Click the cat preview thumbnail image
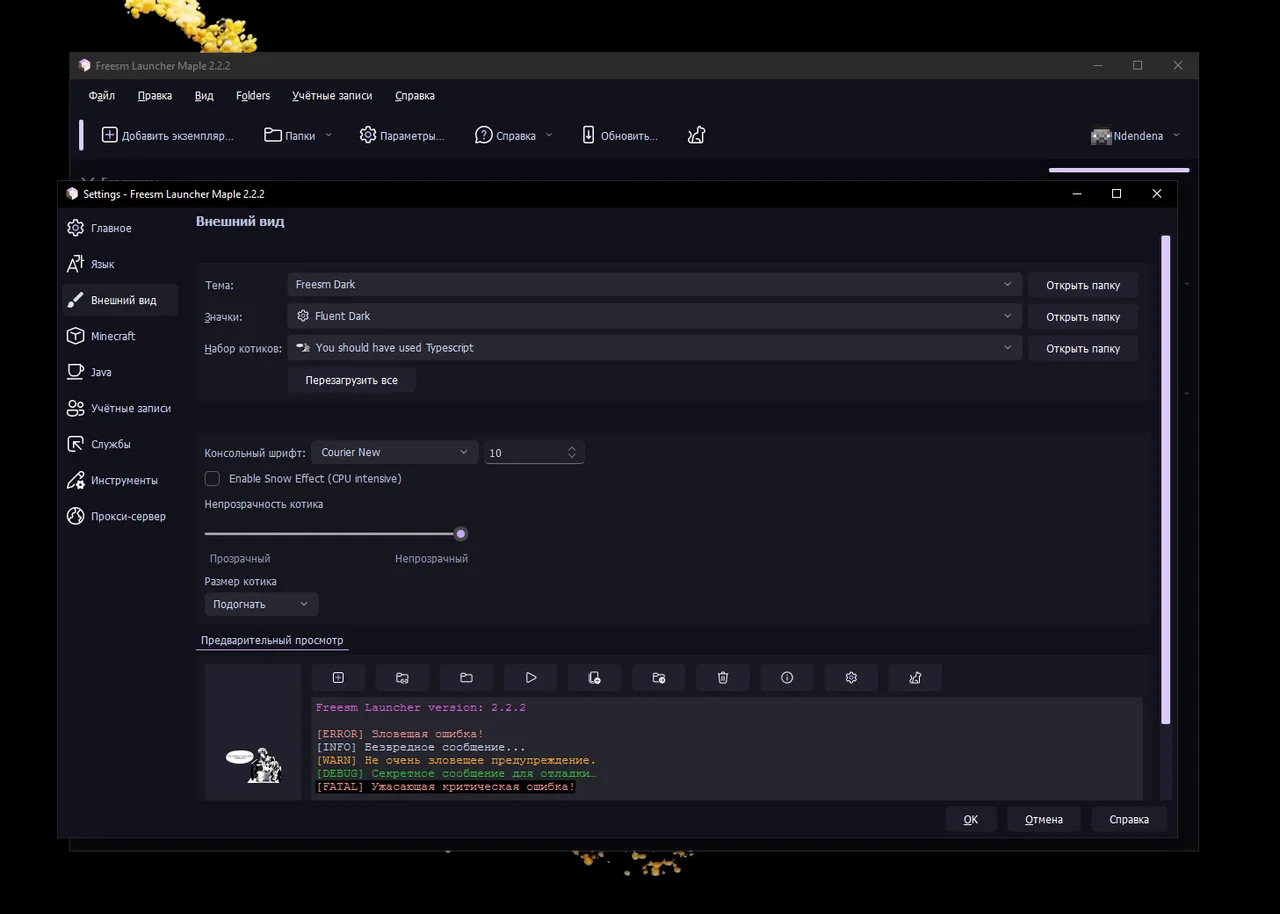Viewport: 1280px width, 914px height. pos(253,732)
